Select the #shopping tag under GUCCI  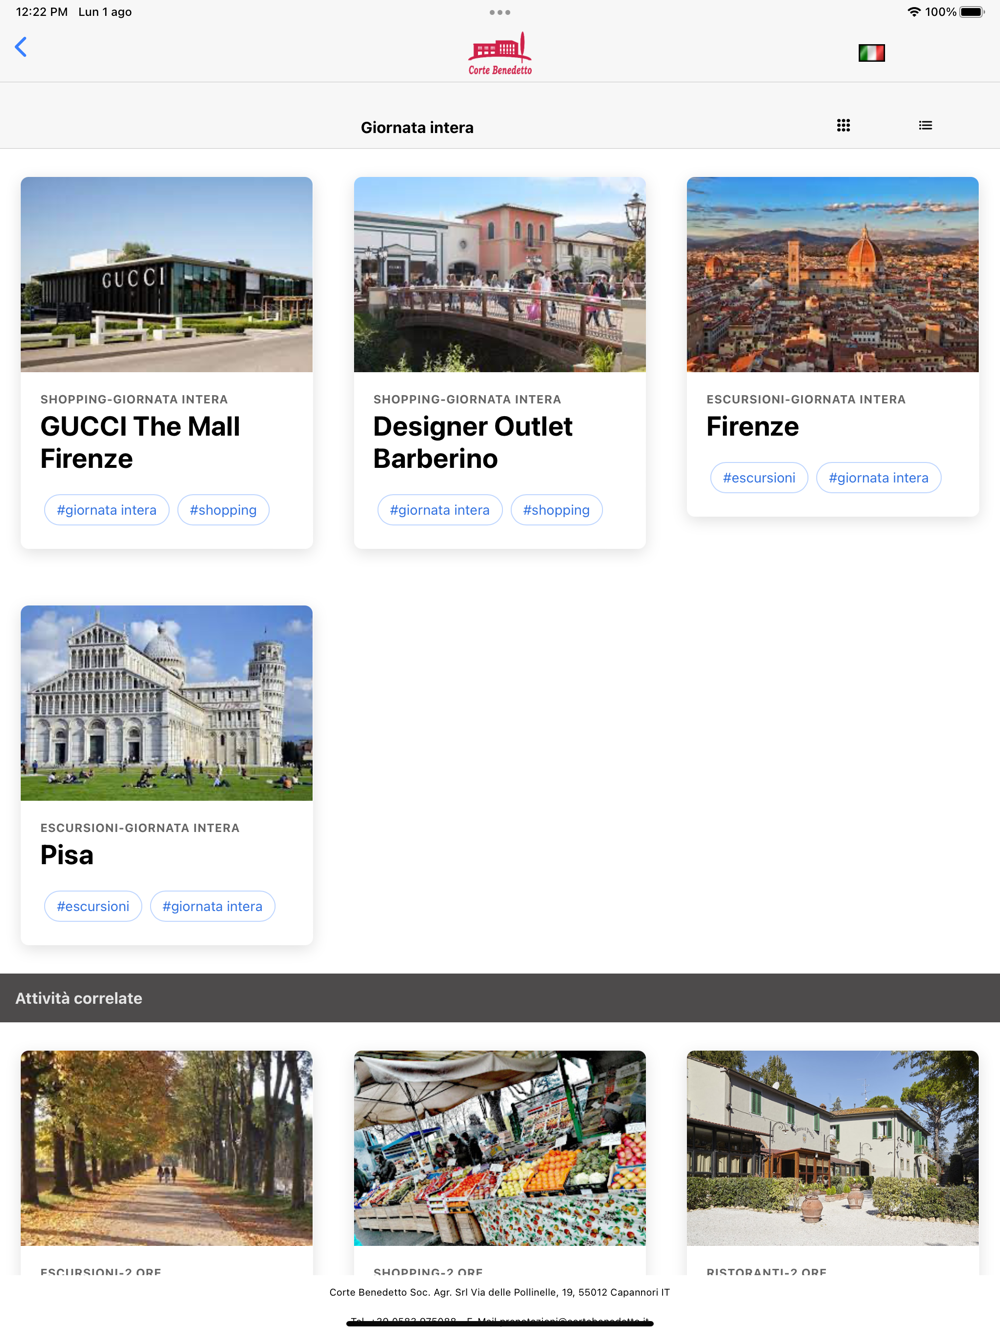tap(223, 510)
